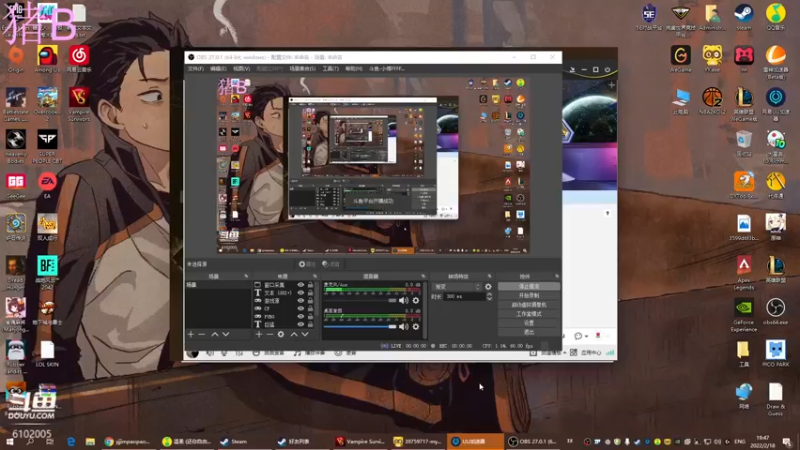The height and width of the screenshot is (450, 800).
Task: Hide the PUBG source with eye icon
Action: (301, 316)
